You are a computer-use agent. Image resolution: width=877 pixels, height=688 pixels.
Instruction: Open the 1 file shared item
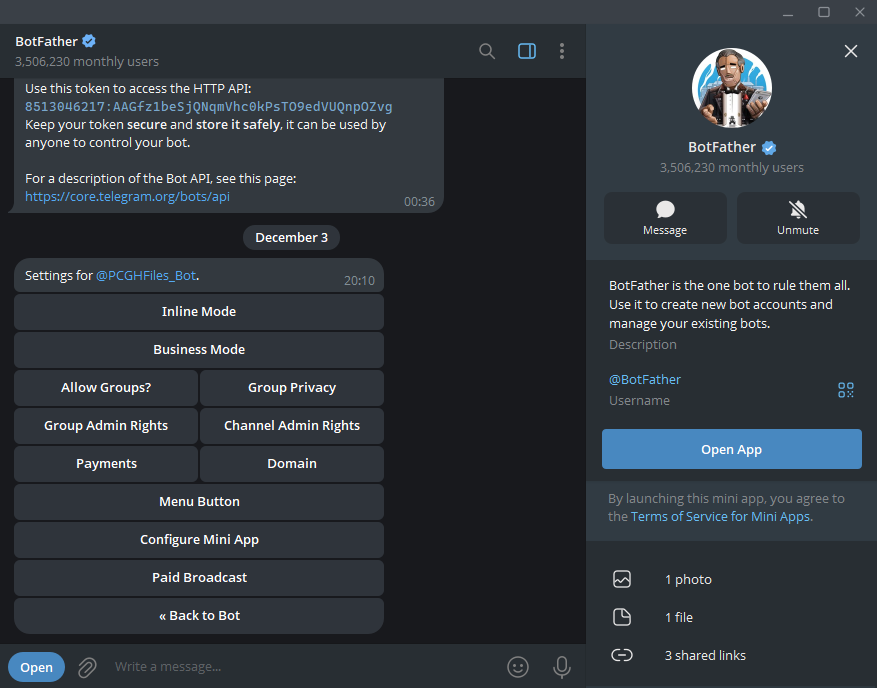tap(679, 617)
